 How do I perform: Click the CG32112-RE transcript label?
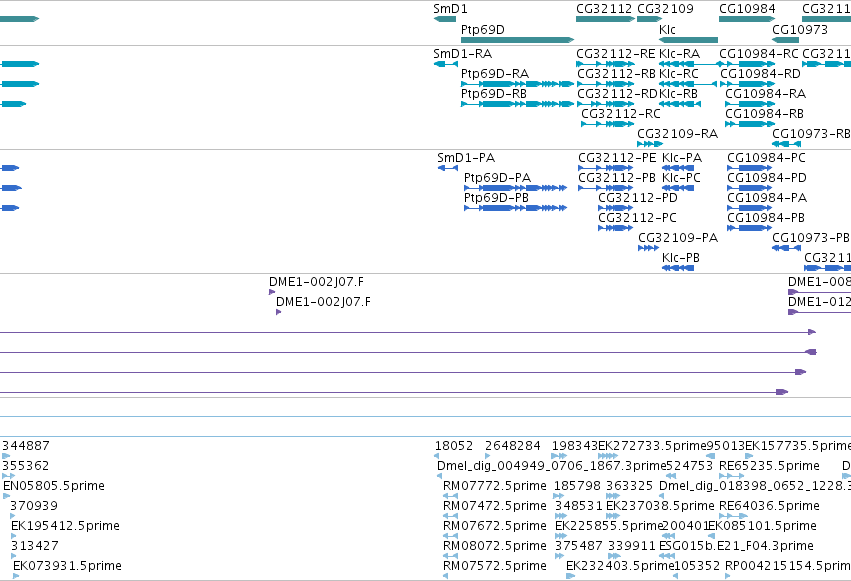(x=615, y=54)
